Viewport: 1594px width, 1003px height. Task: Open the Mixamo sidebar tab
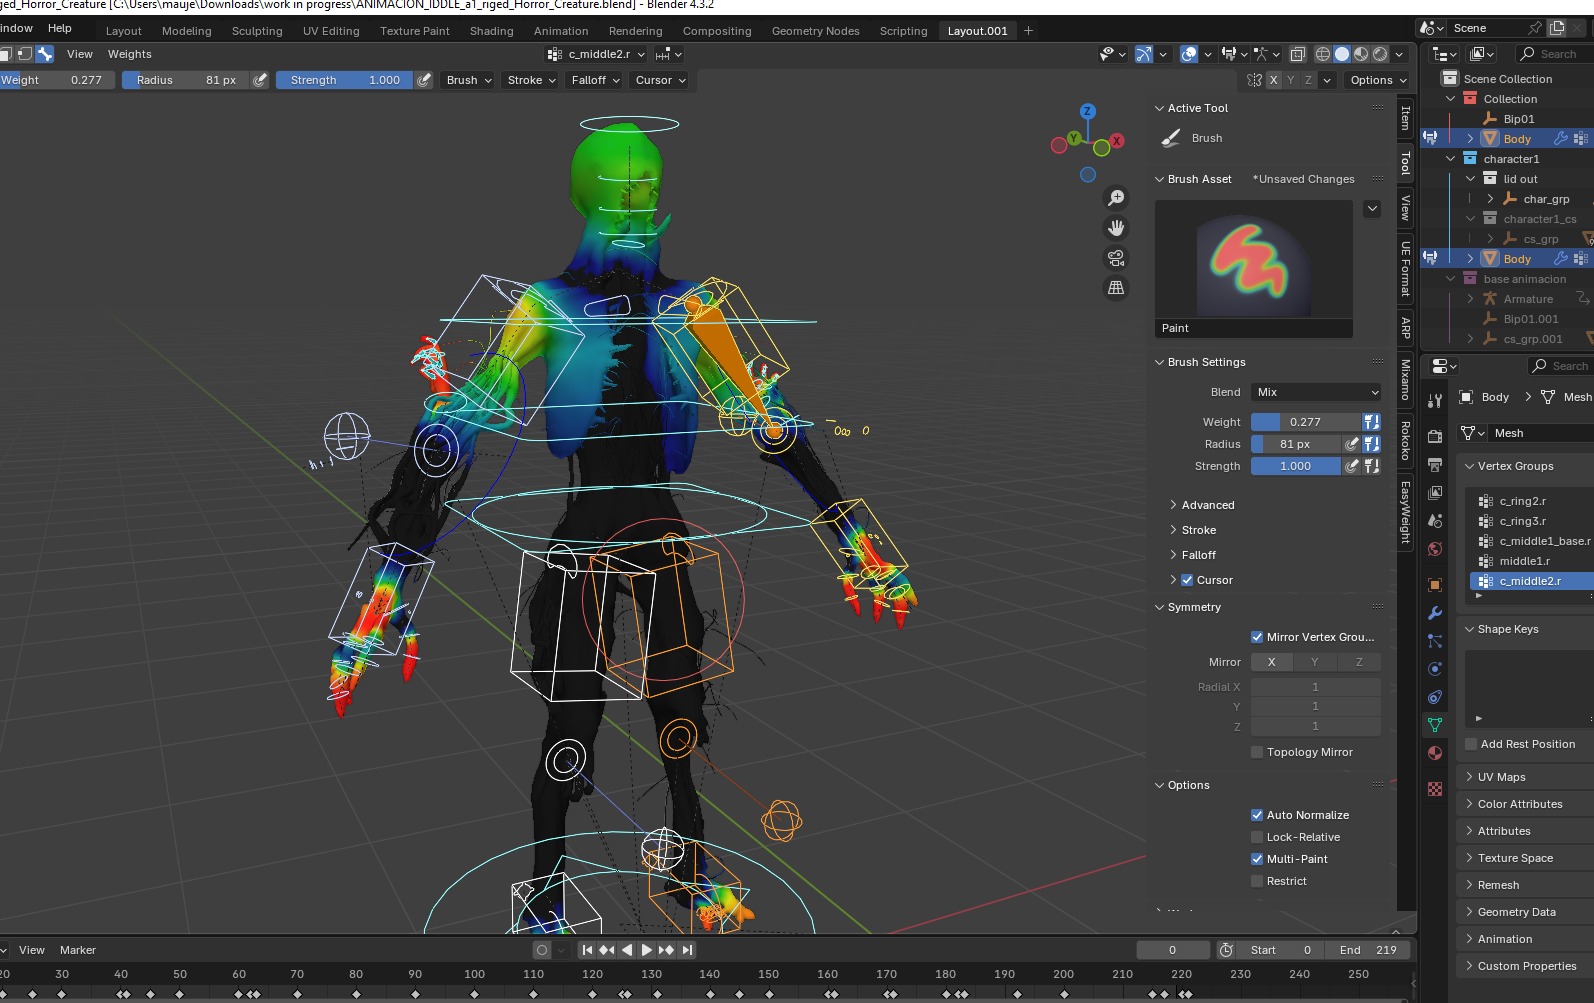click(x=1405, y=379)
